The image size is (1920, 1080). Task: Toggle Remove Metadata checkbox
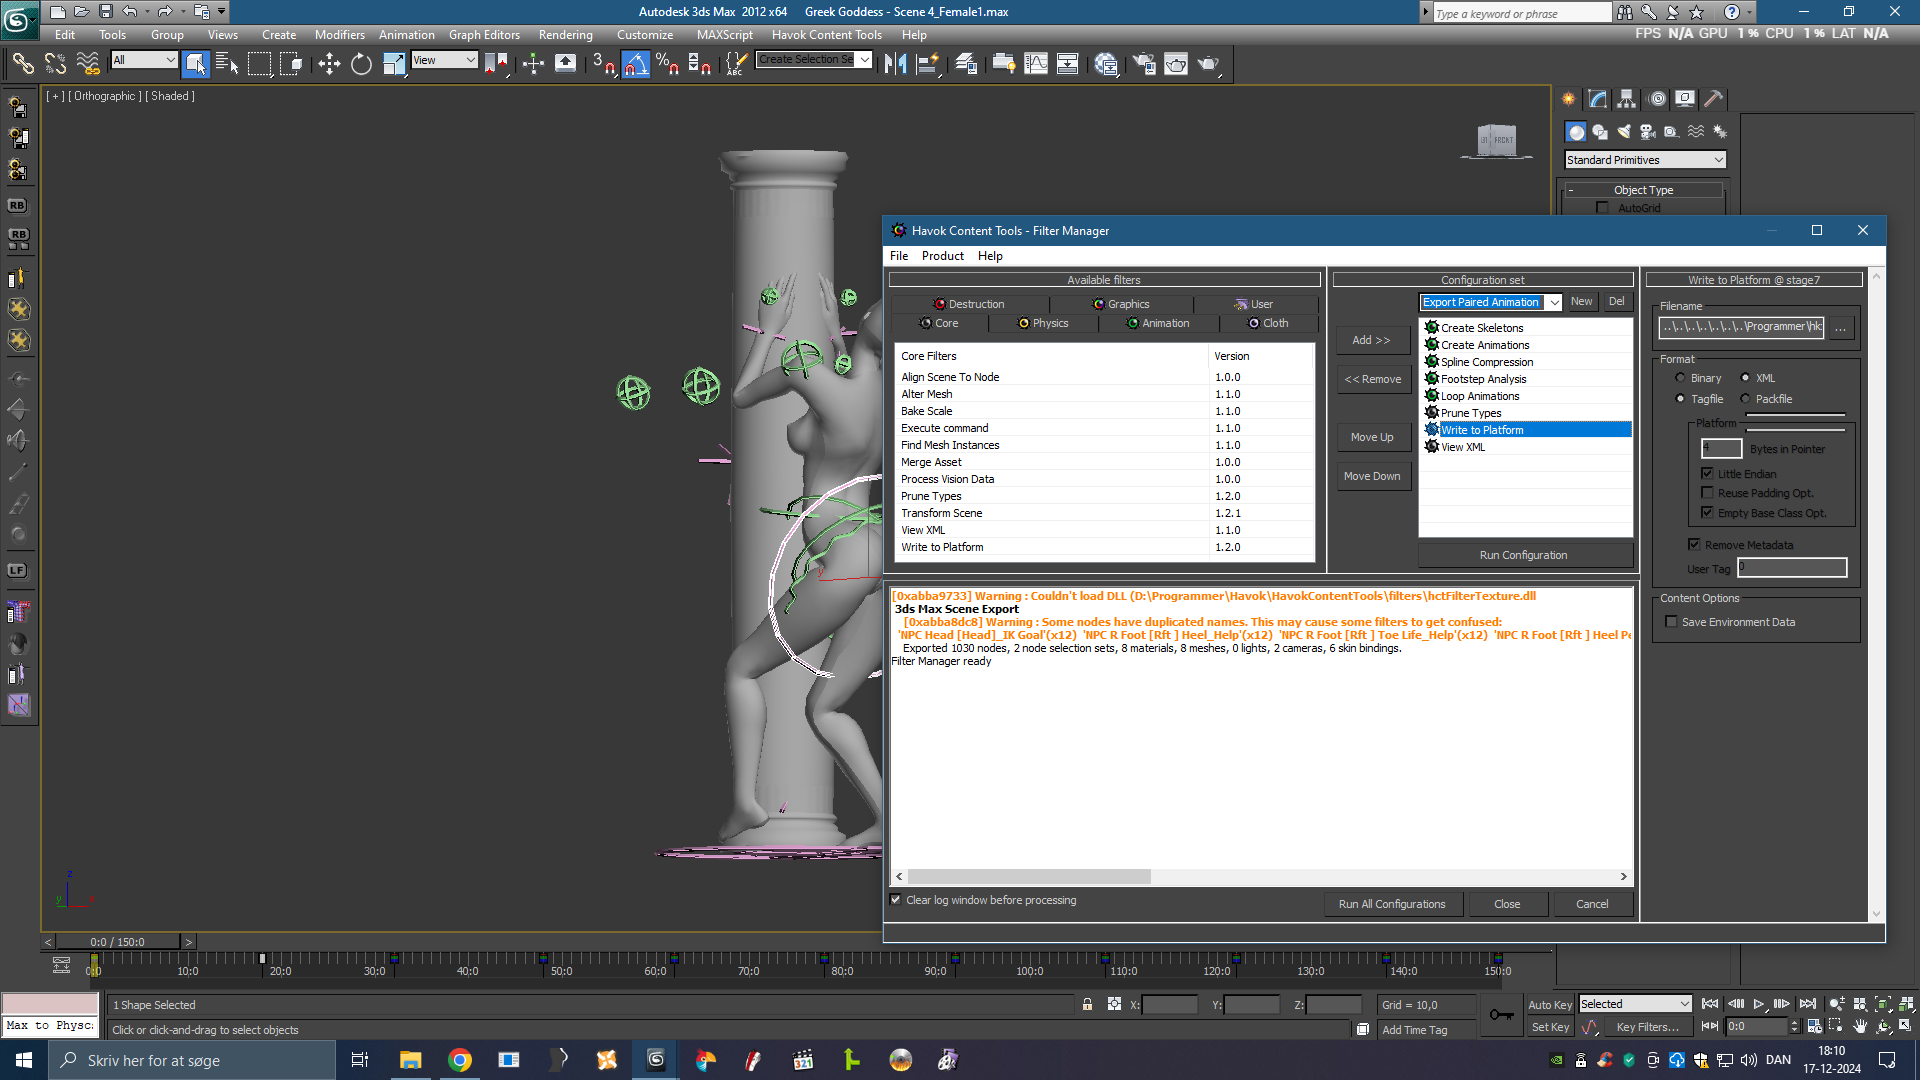pyautogui.click(x=1694, y=545)
